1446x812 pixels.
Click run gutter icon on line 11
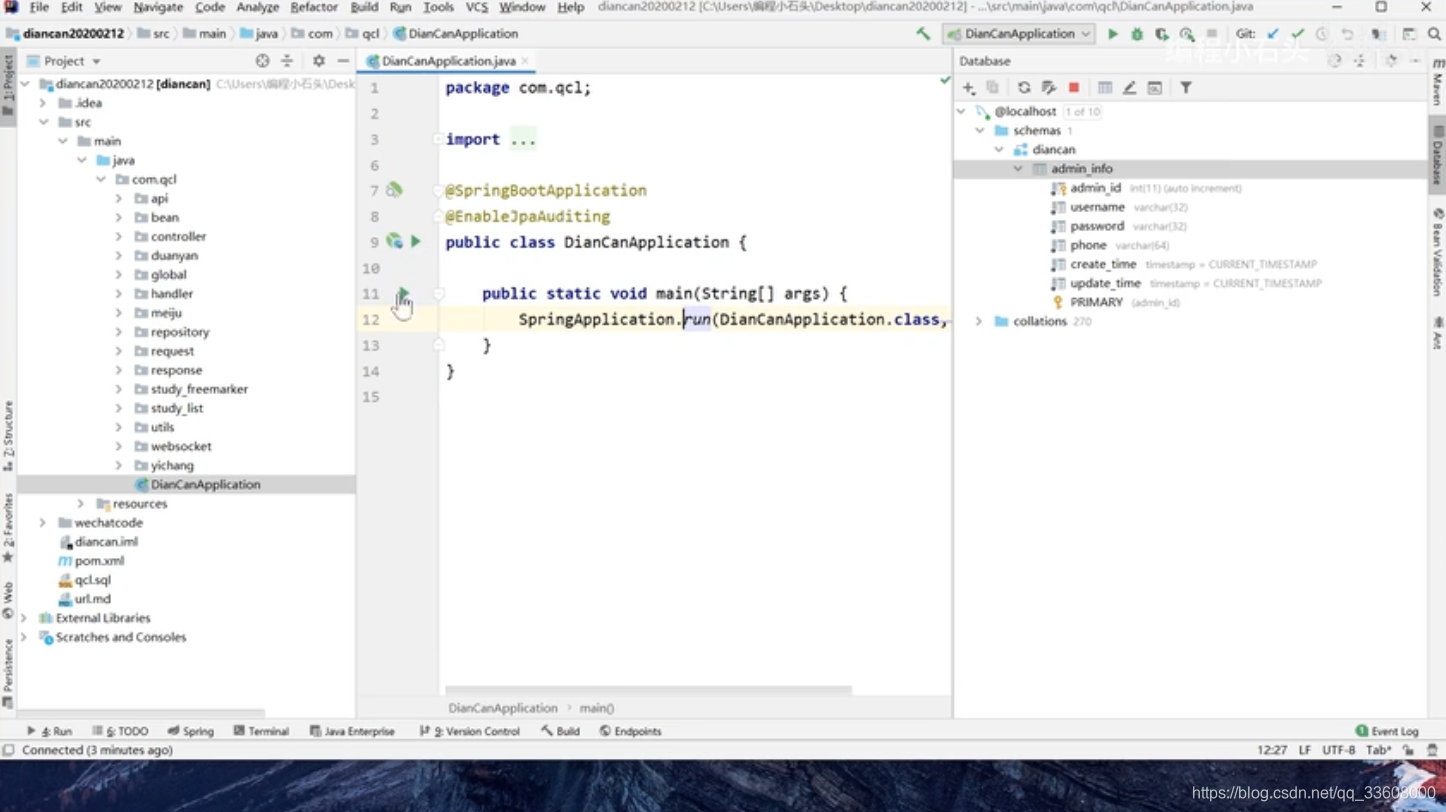[403, 294]
